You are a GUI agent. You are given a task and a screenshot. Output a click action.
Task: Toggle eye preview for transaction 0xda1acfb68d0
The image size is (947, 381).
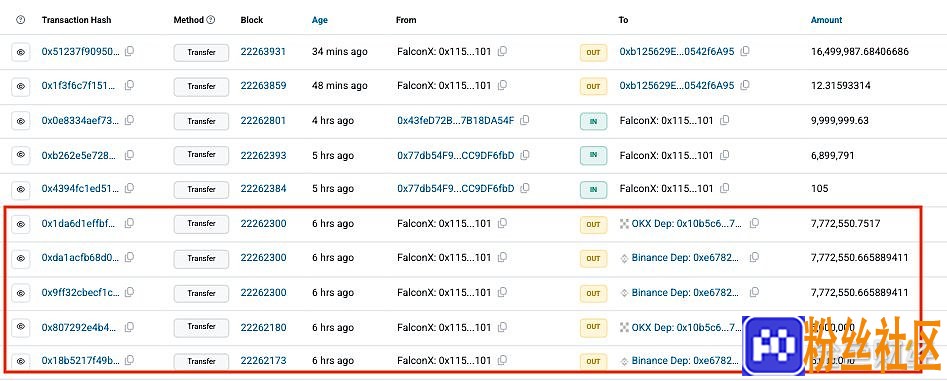point(21,258)
